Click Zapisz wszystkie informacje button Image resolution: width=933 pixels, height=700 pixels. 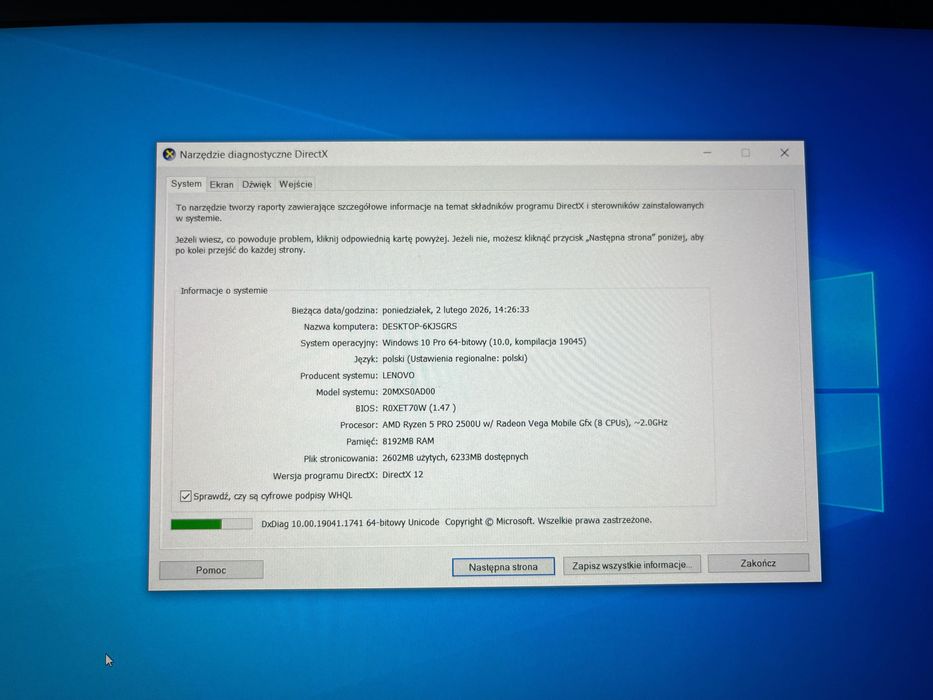632,564
